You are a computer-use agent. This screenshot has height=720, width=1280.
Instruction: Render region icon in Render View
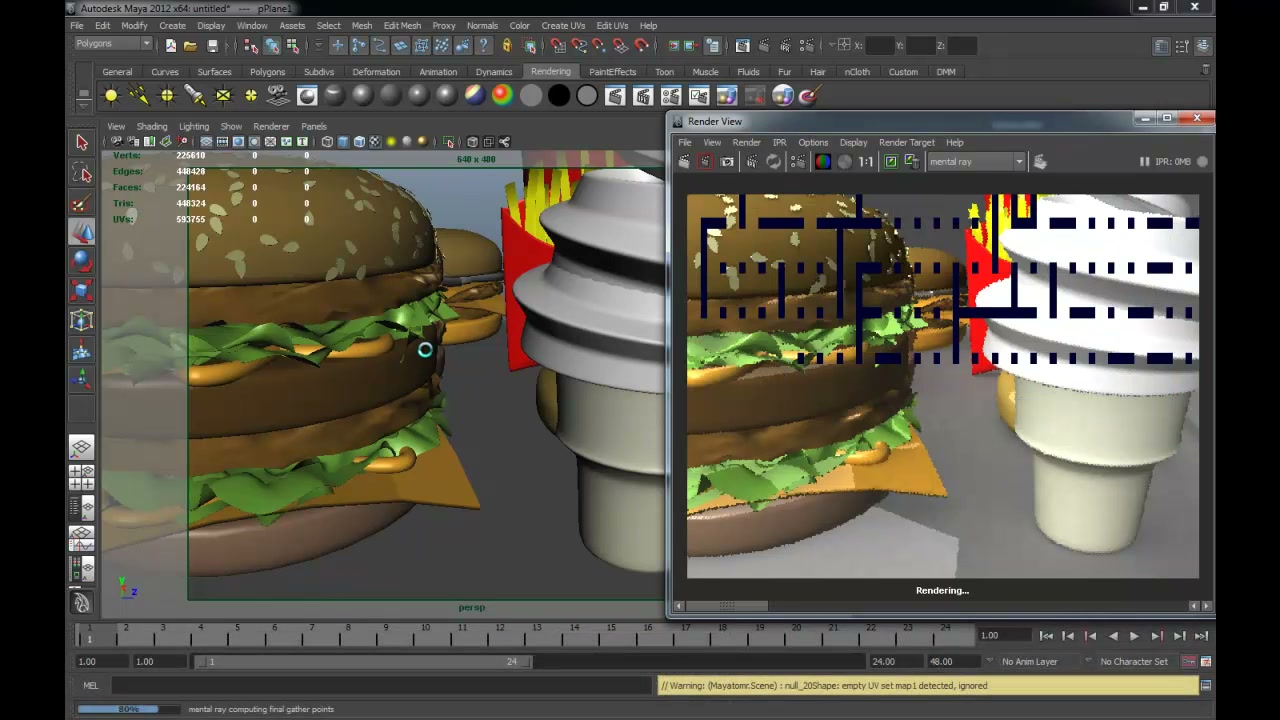tap(705, 162)
